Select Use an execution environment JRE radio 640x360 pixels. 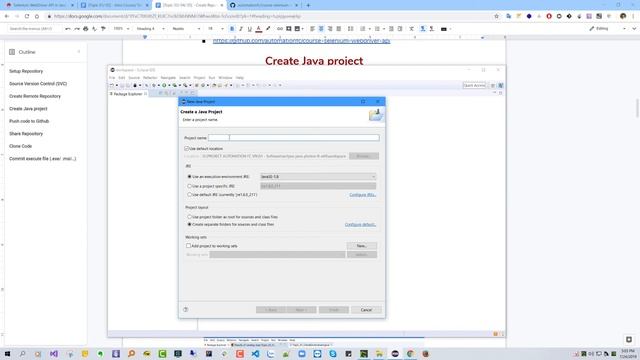(189, 177)
